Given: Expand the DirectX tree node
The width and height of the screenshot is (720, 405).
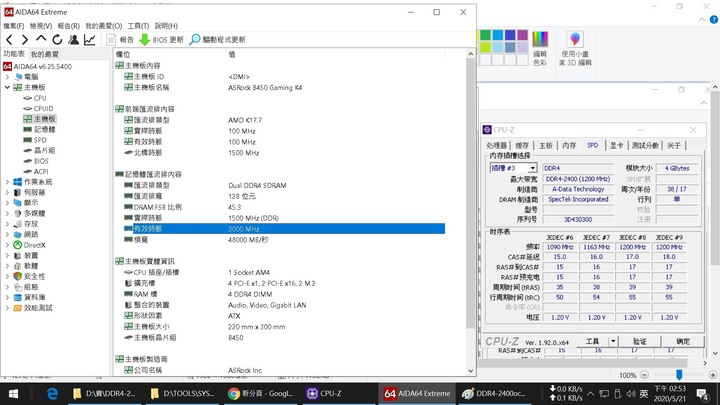Looking at the screenshot, I should 7,245.
